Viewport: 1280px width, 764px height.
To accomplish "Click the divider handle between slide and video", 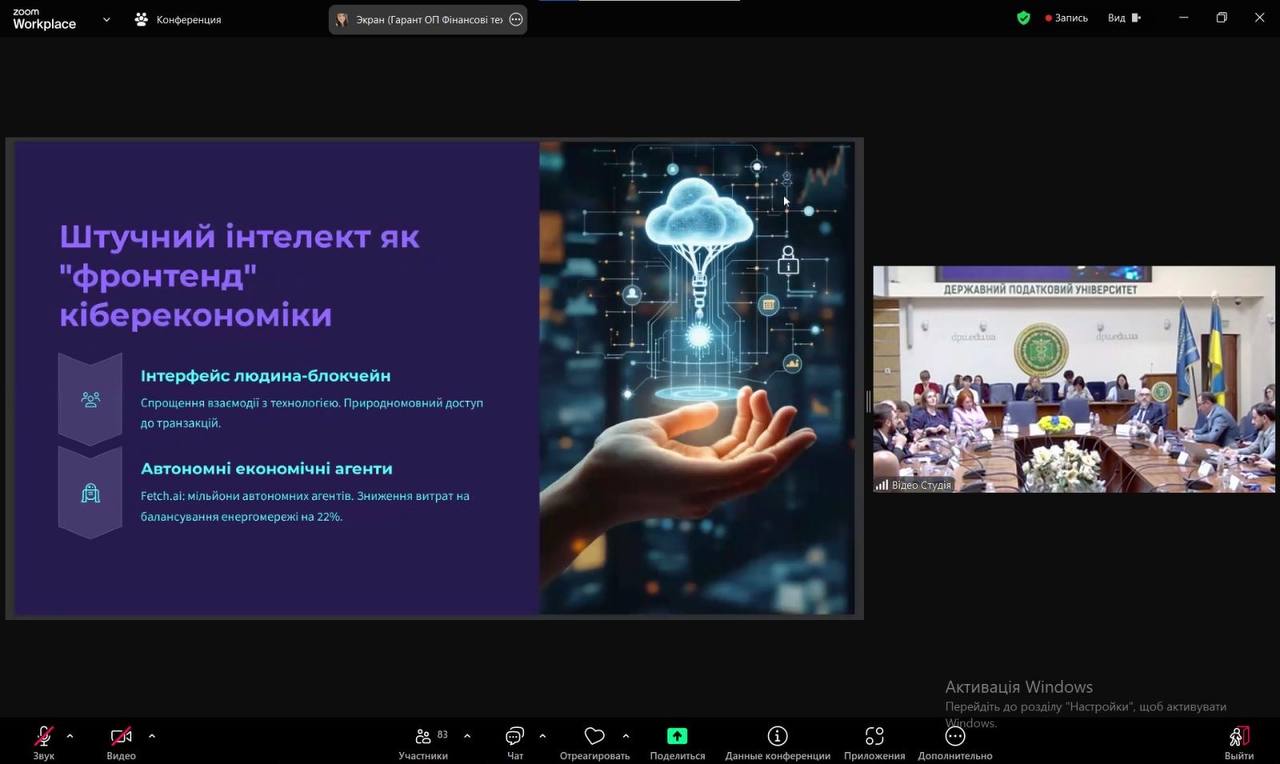I will click(x=868, y=400).
